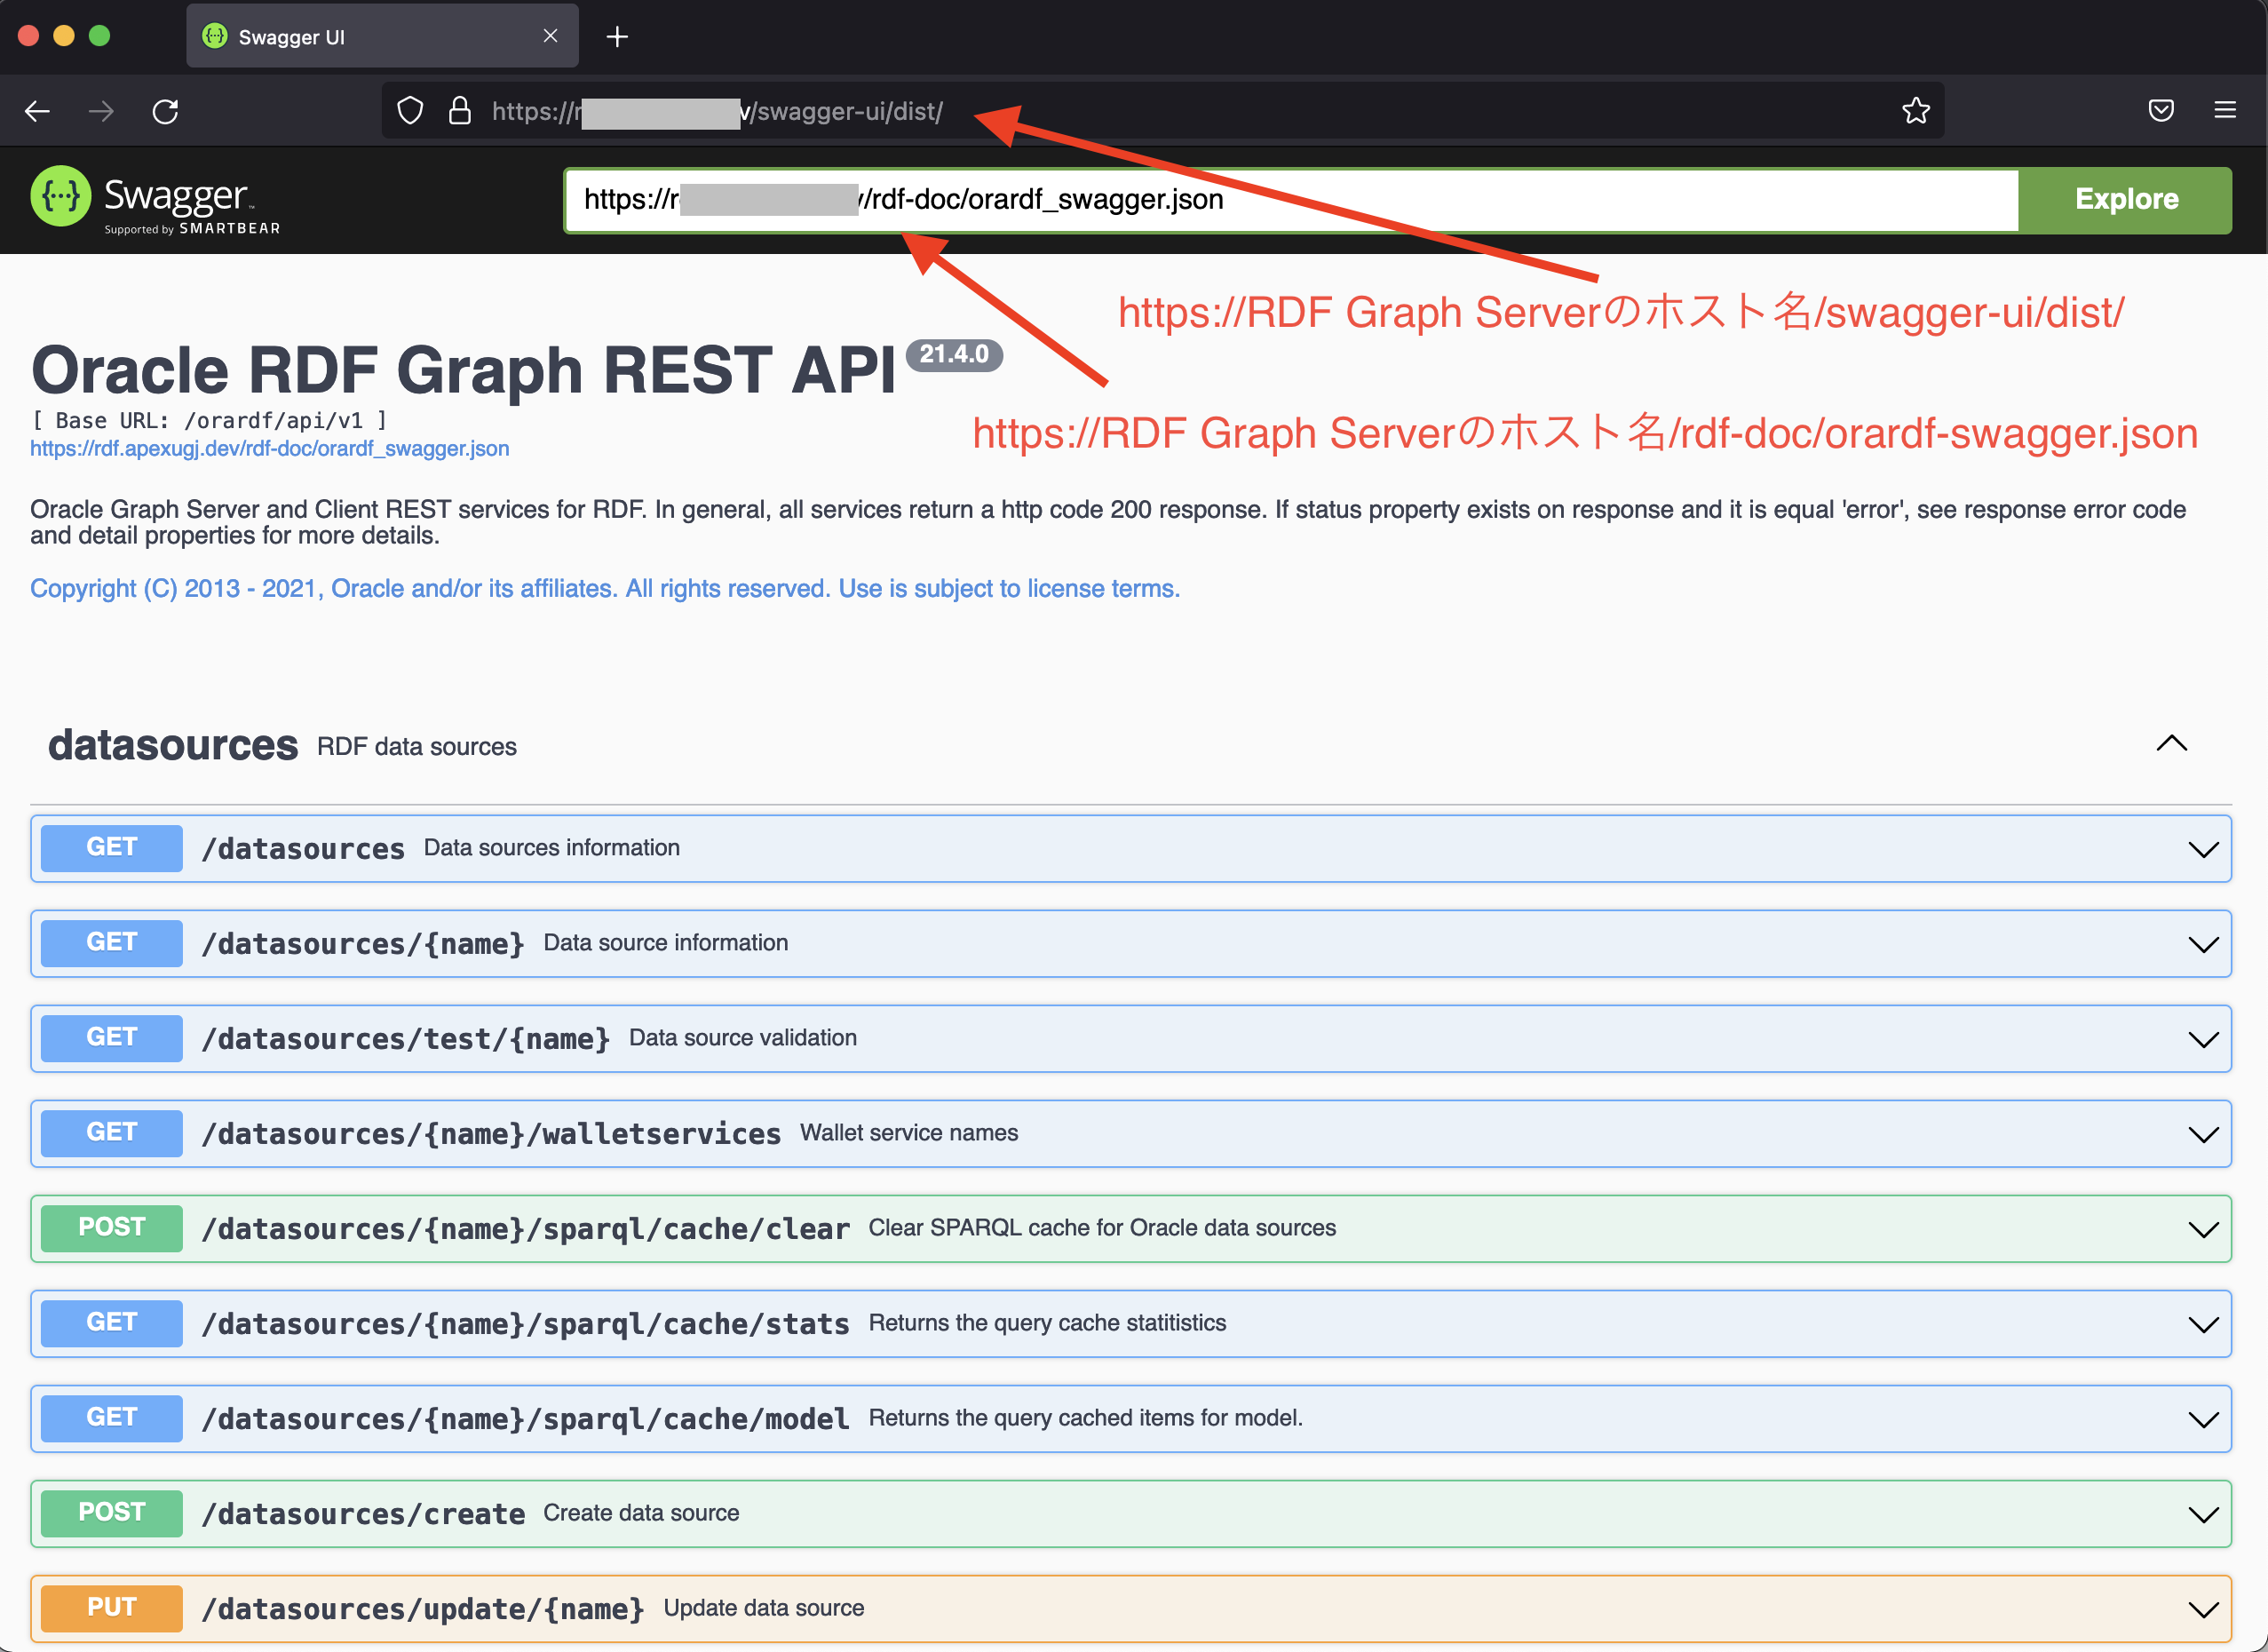2268x1652 pixels.
Task: Open the /datasources/create path link
Action: pyautogui.click(x=363, y=1514)
